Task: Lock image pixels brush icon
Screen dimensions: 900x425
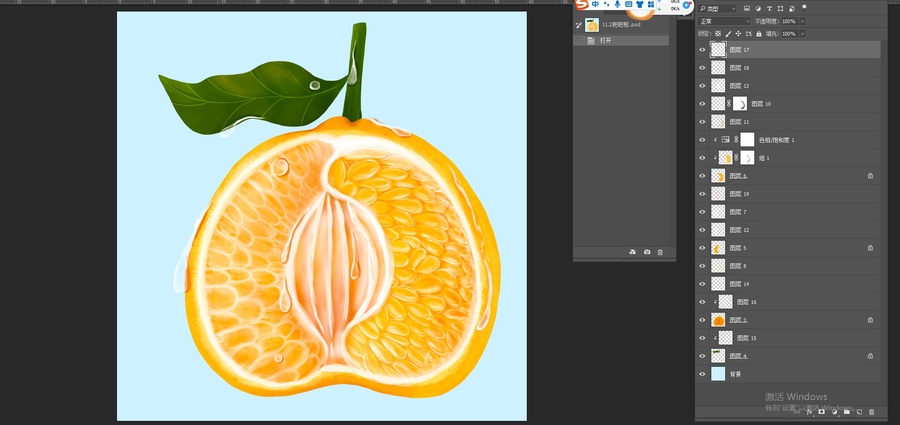Action: pyautogui.click(x=728, y=34)
